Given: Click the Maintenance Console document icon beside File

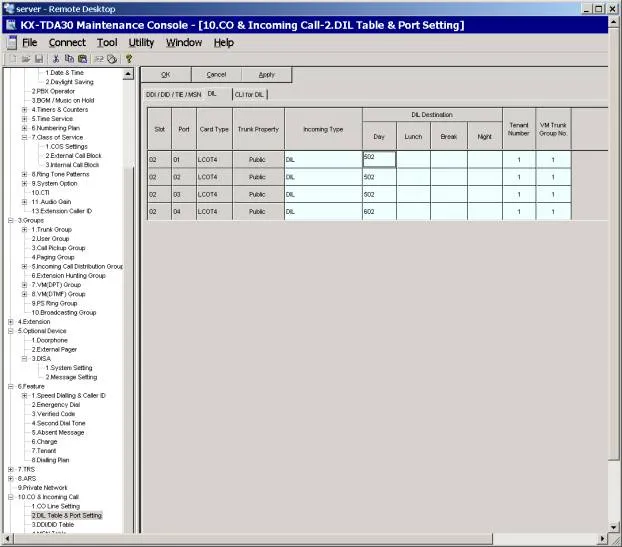Looking at the screenshot, I should click(x=12, y=42).
